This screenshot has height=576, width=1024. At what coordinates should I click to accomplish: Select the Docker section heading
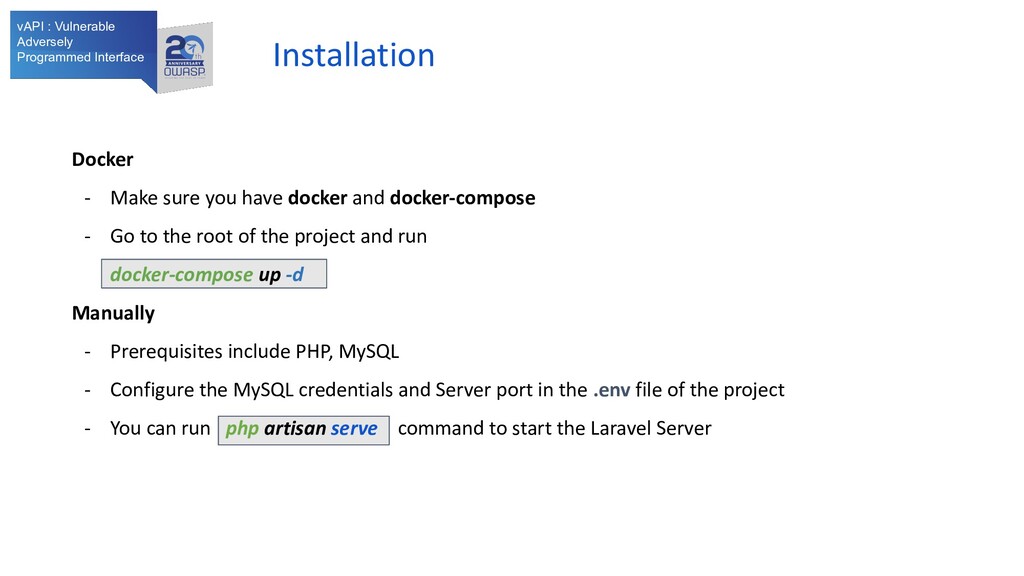tap(103, 159)
